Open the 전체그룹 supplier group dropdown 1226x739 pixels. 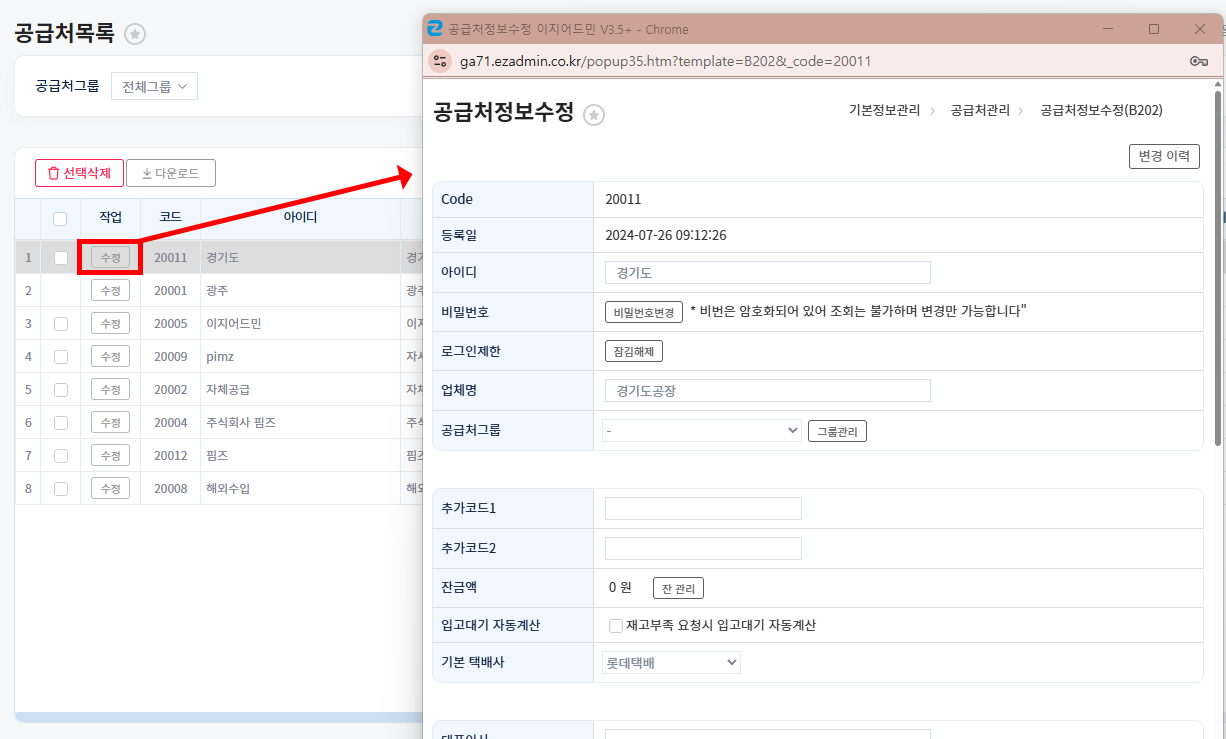(154, 86)
